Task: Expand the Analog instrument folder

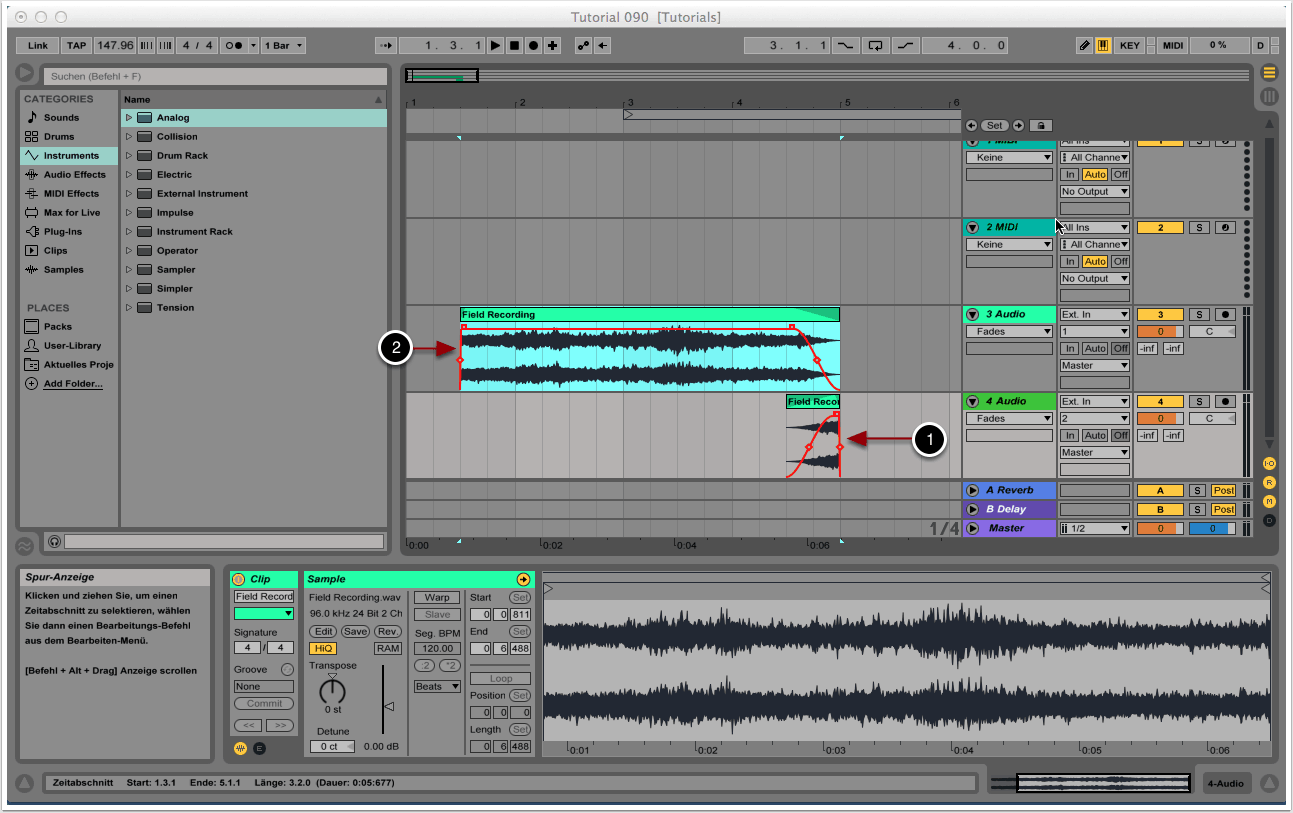Action: pyautogui.click(x=129, y=118)
